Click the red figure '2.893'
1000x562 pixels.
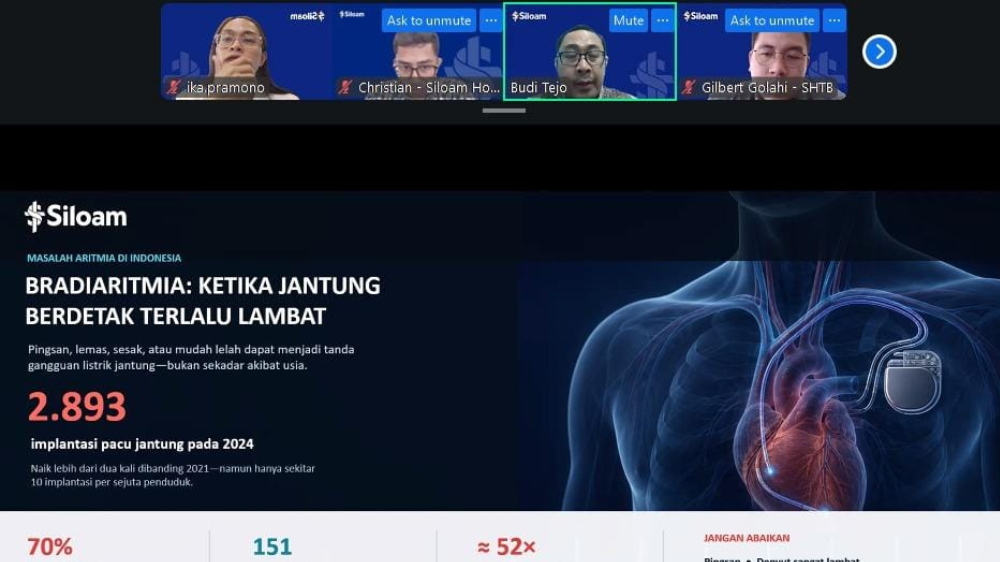click(77, 407)
